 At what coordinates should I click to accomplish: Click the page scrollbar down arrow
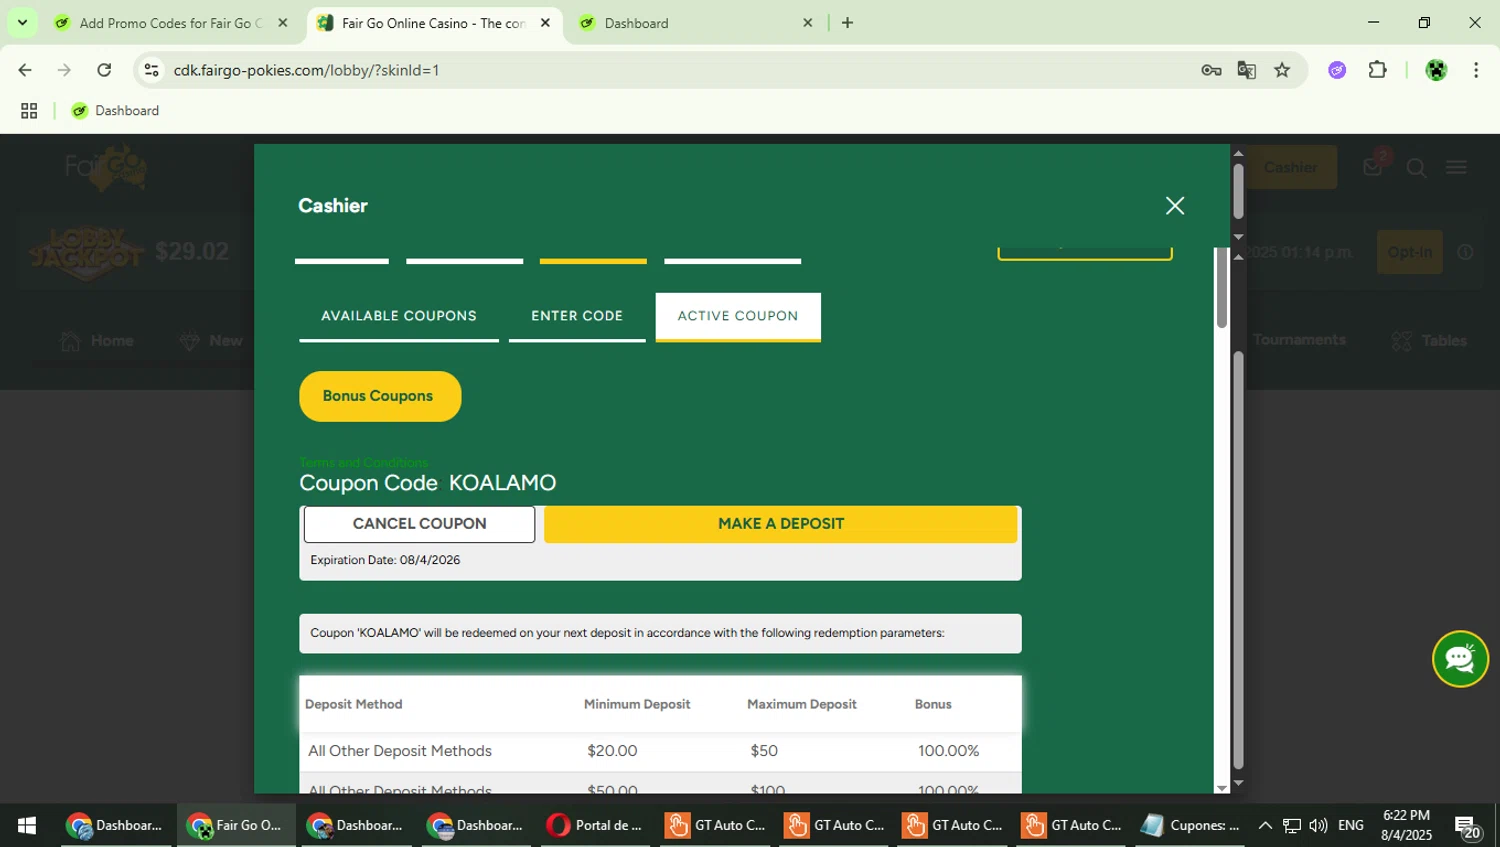(x=1238, y=784)
